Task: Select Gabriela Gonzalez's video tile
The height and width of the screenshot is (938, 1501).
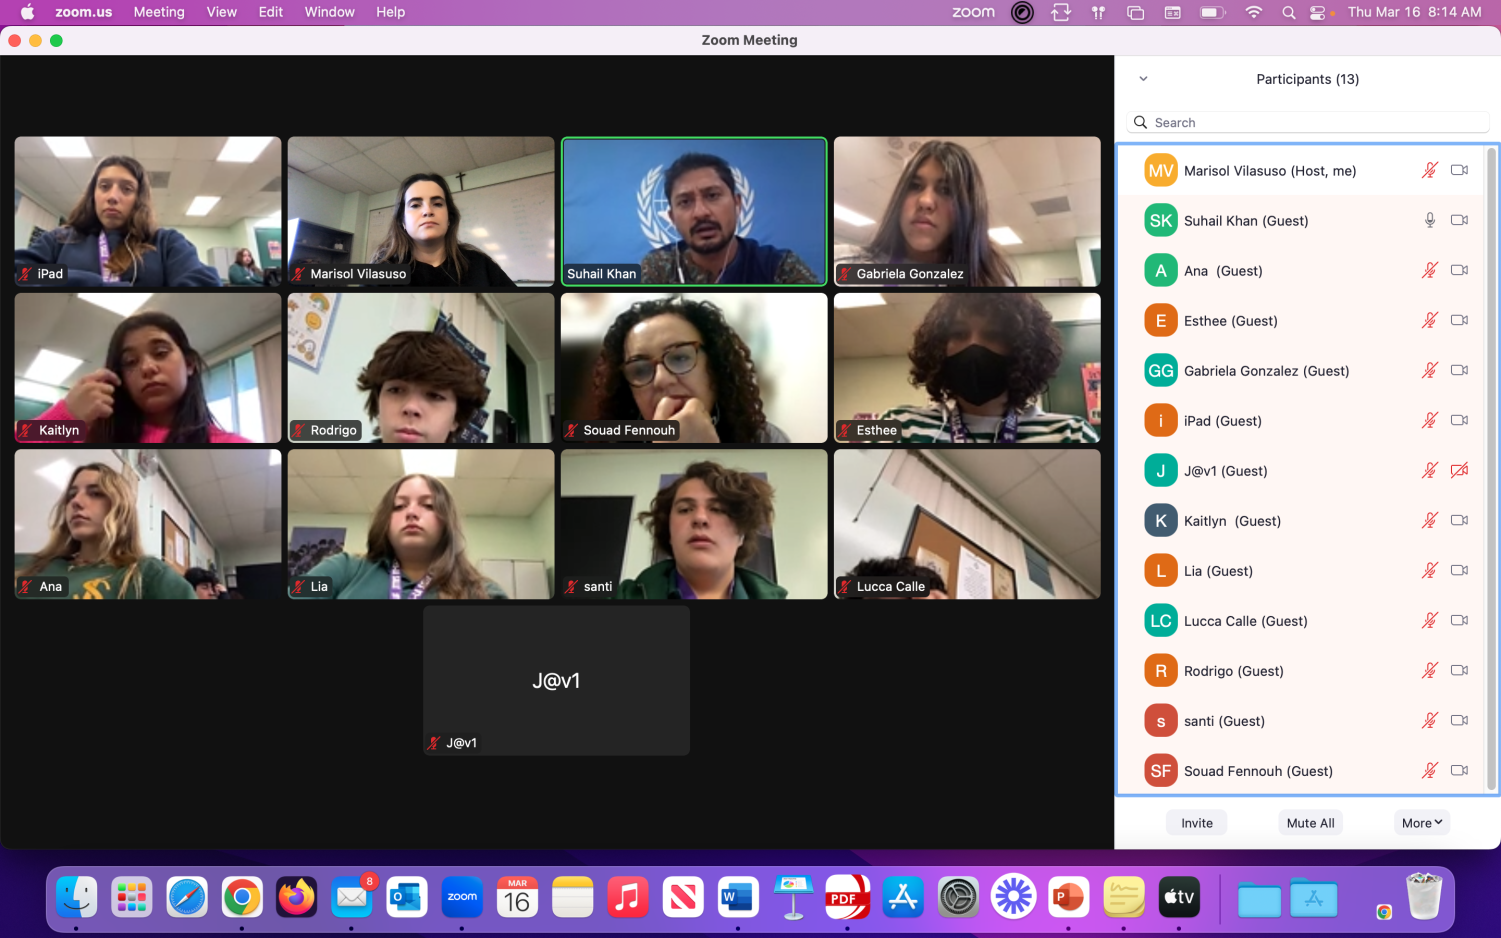Action: (x=967, y=212)
